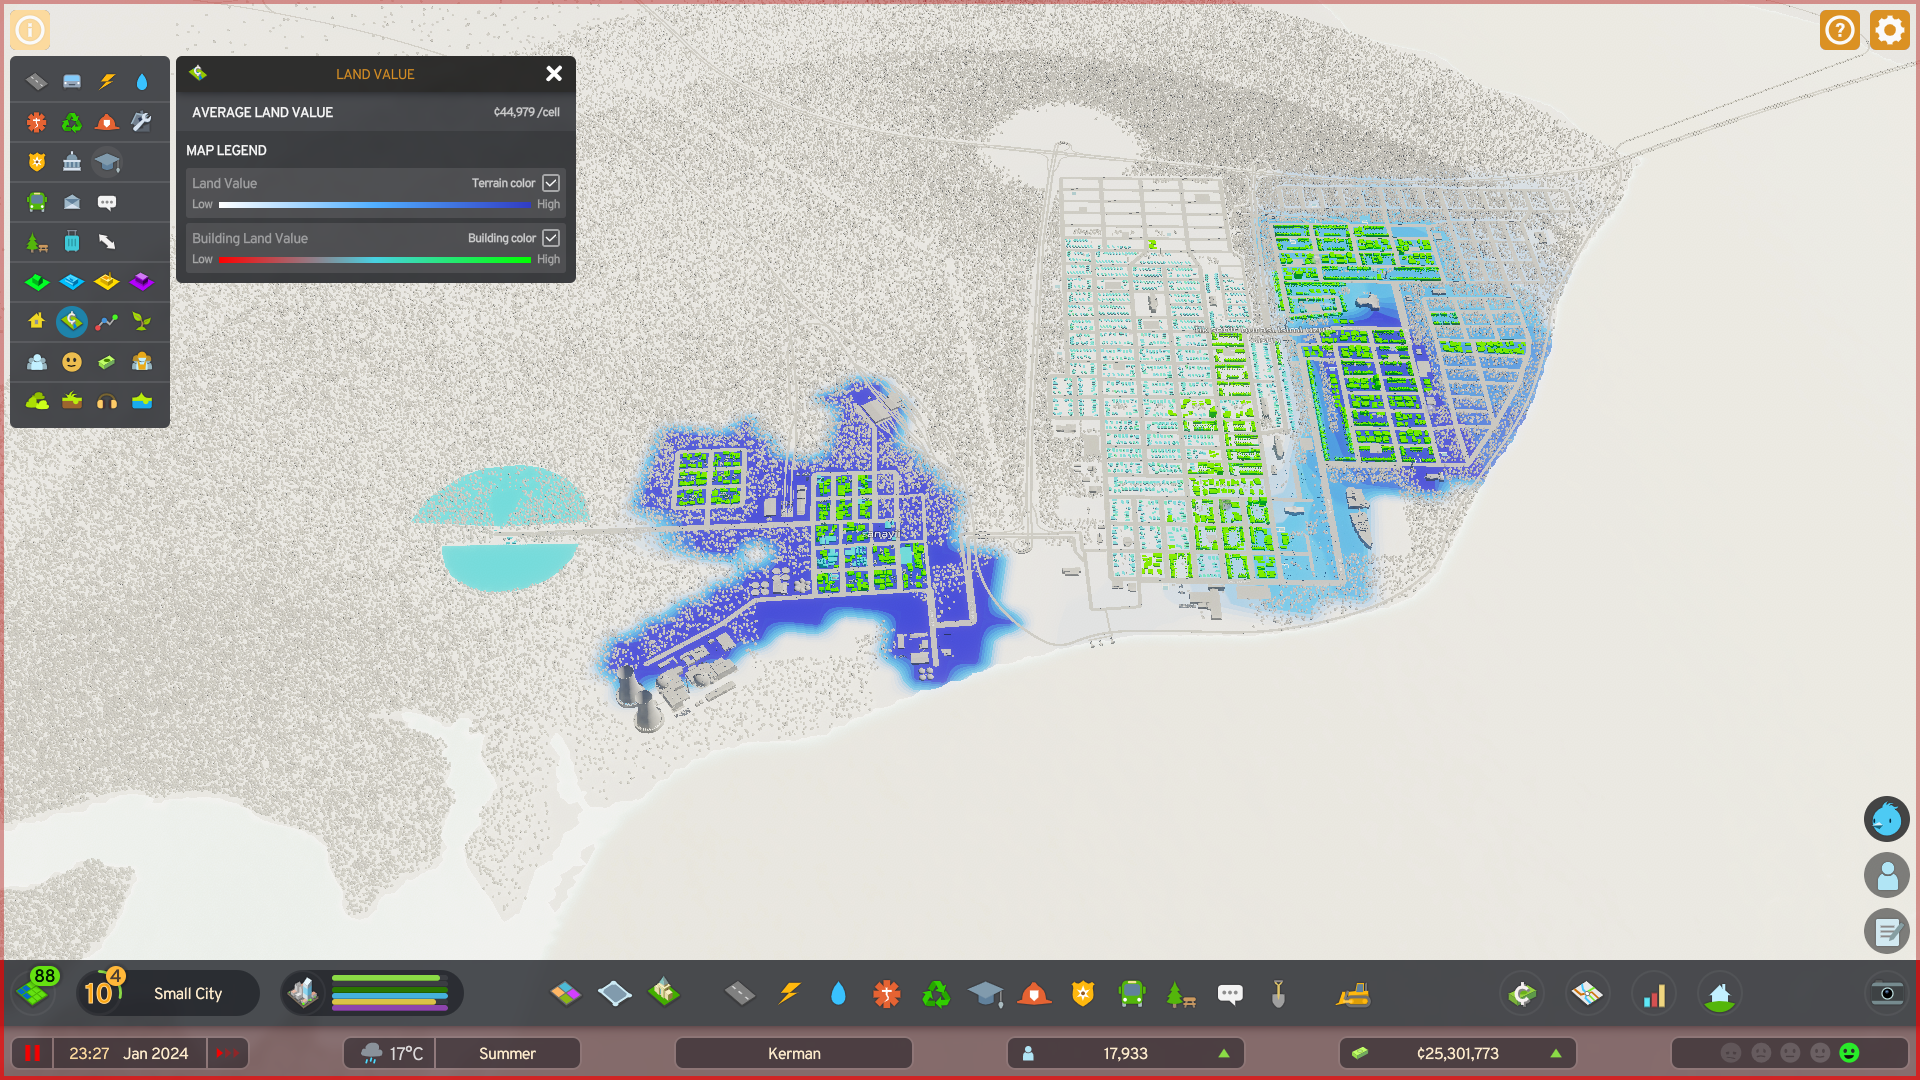Viewport: 1920px width, 1080px height.
Task: Click the population count 17,933
Action: 1125,1053
